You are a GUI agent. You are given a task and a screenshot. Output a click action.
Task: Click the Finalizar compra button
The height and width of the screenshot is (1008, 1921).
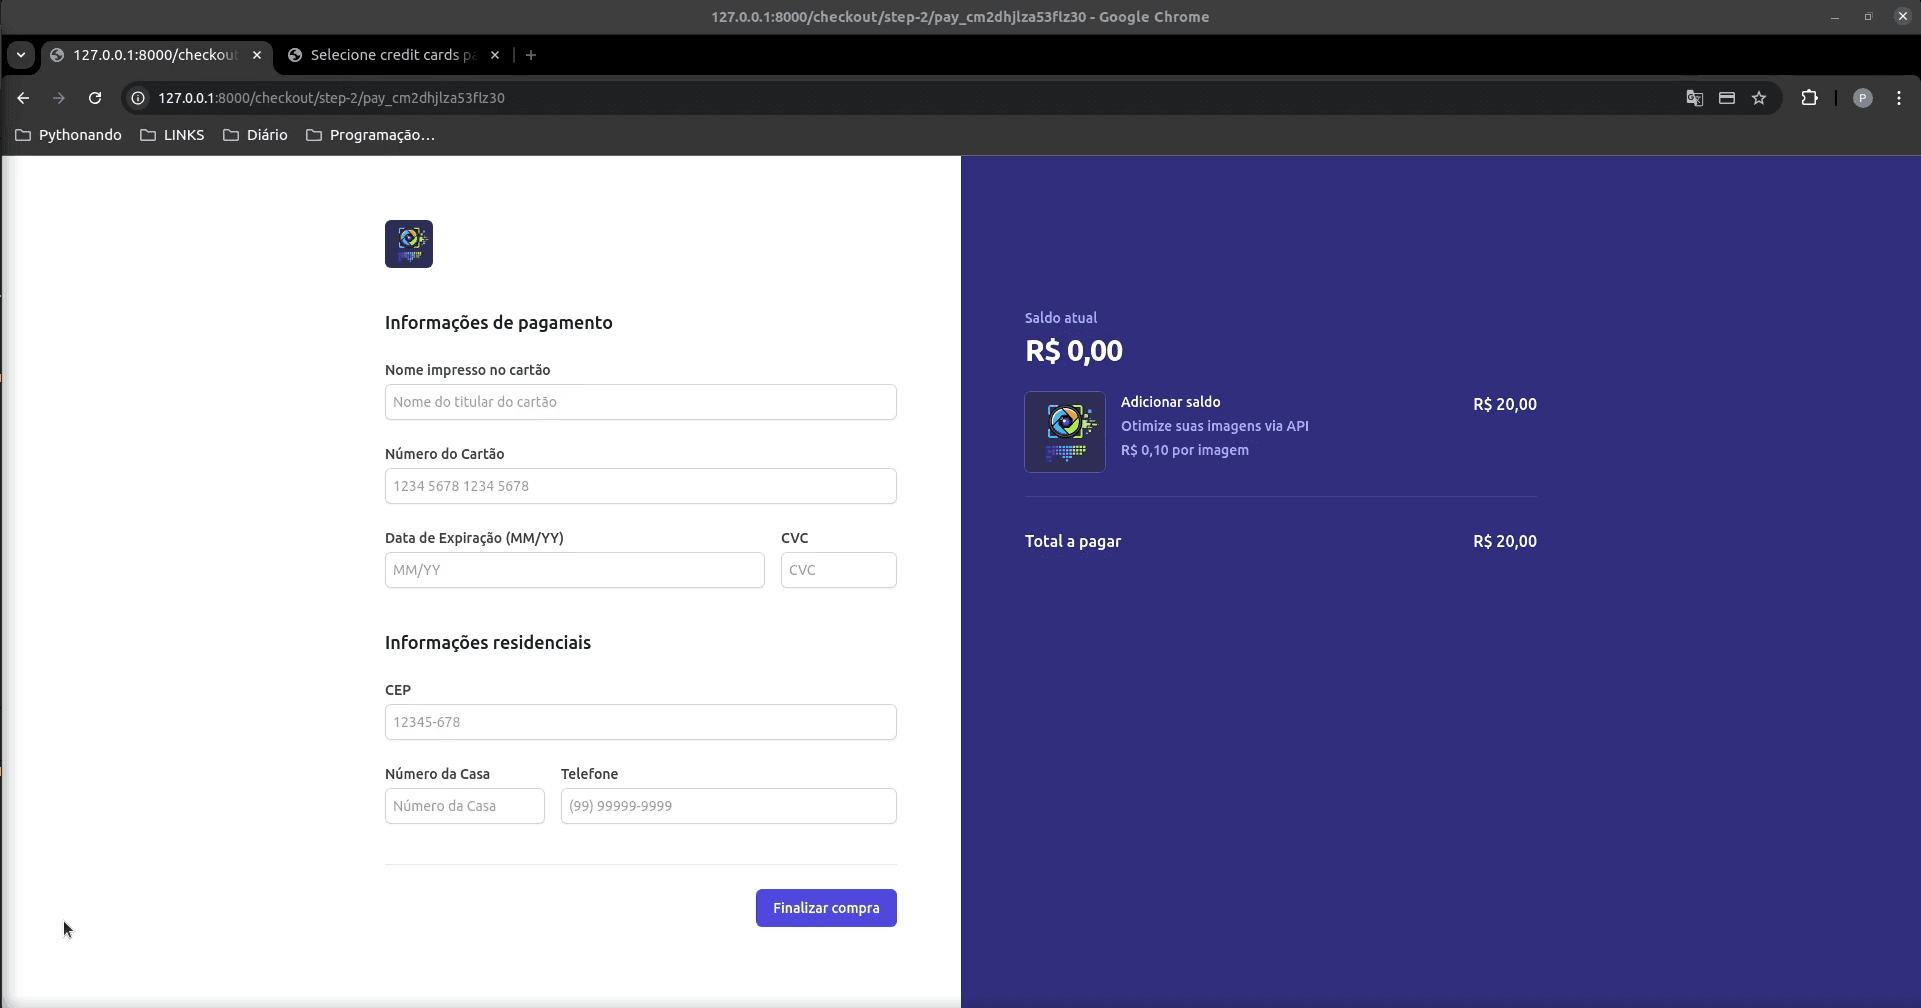pos(826,908)
